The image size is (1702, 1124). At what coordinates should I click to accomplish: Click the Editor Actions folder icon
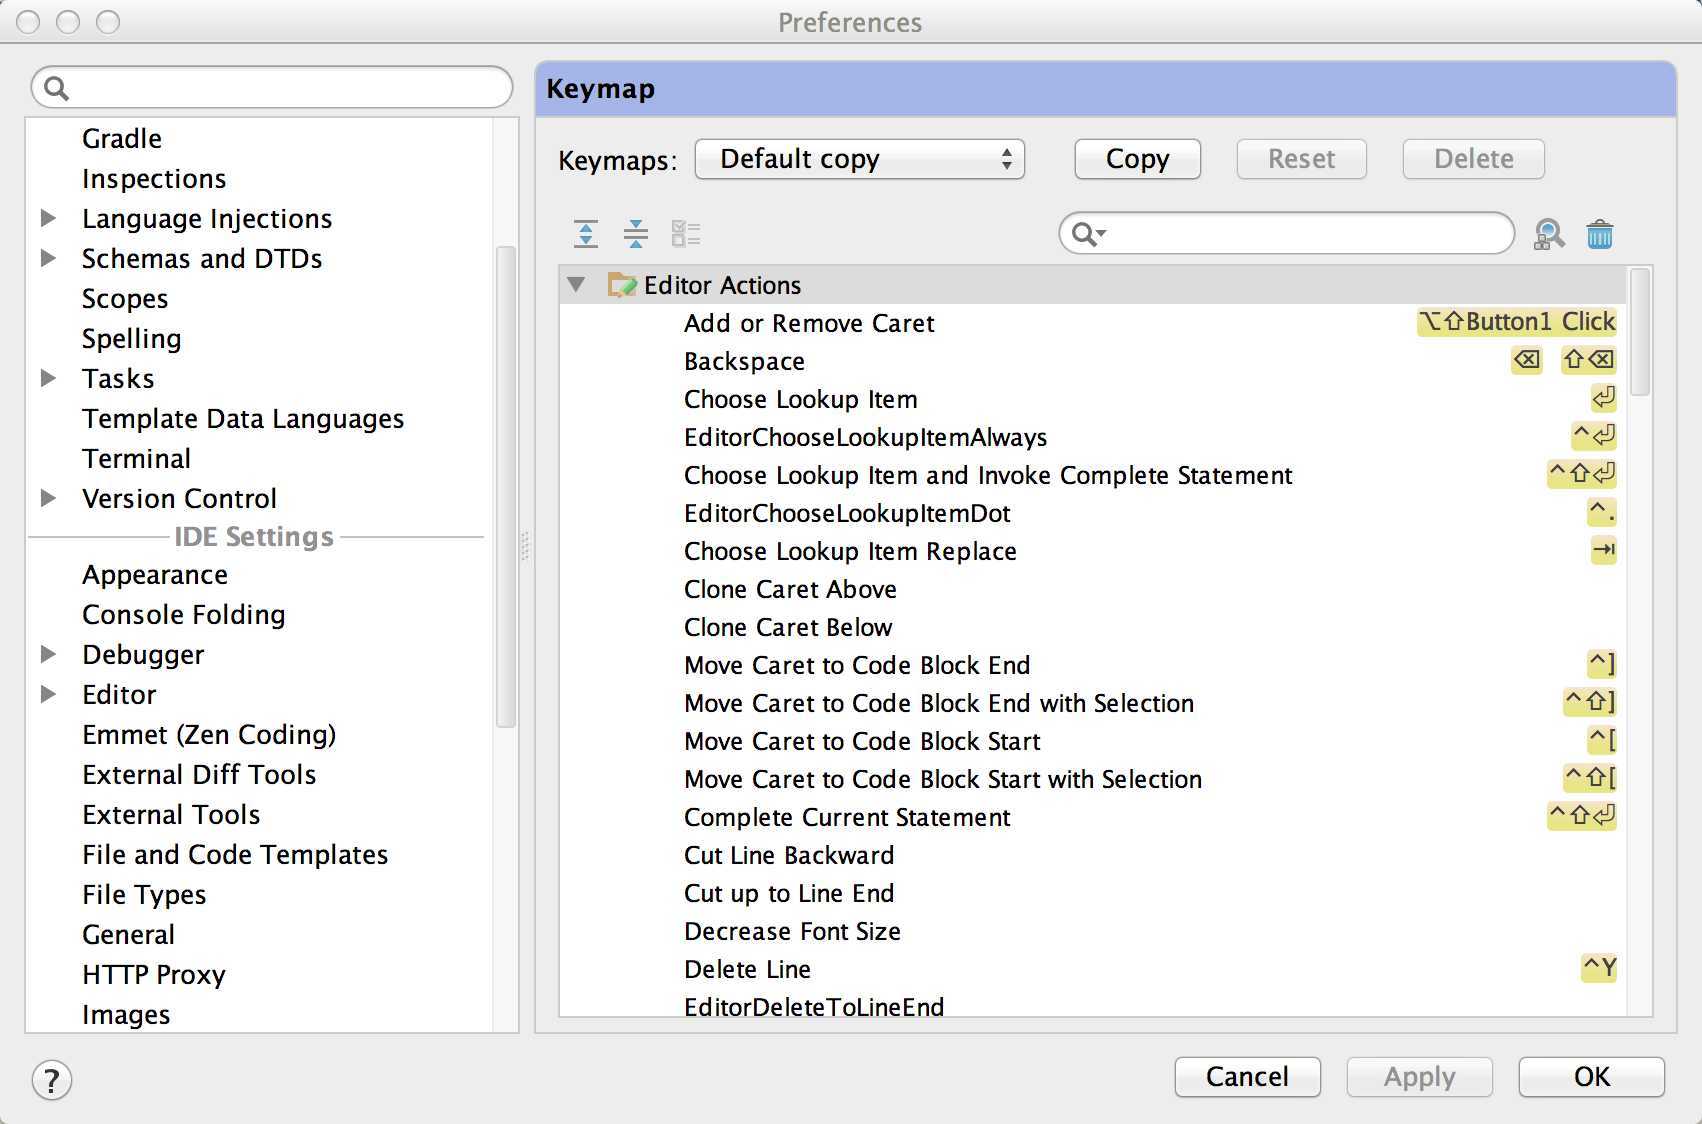click(x=622, y=285)
